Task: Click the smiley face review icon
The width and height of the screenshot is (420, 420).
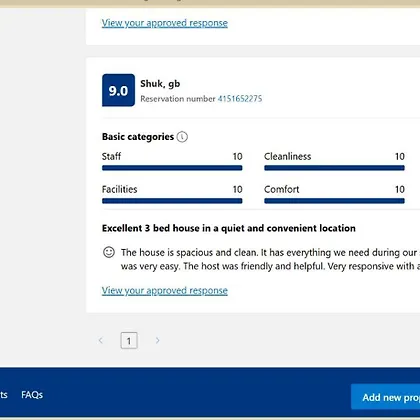Action: click(109, 252)
